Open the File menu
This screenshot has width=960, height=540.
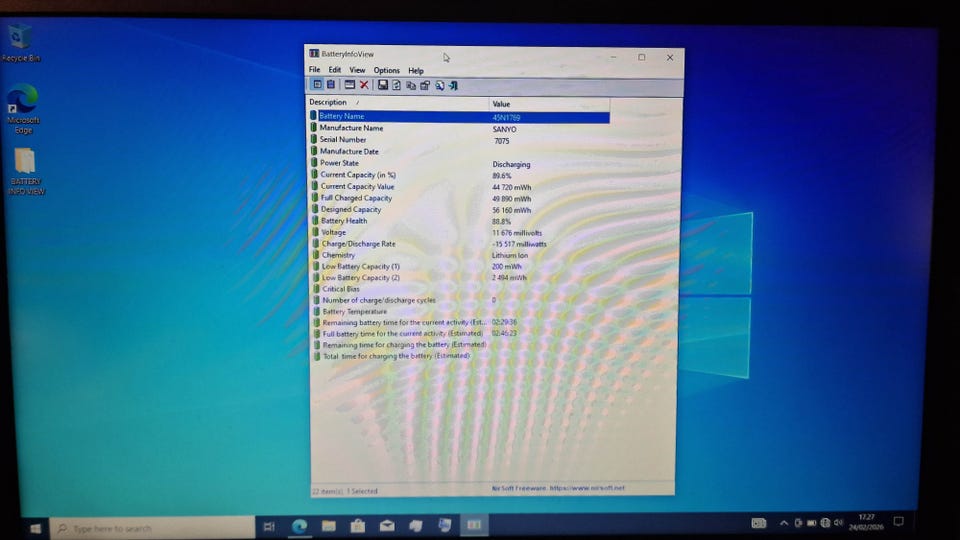tap(314, 70)
